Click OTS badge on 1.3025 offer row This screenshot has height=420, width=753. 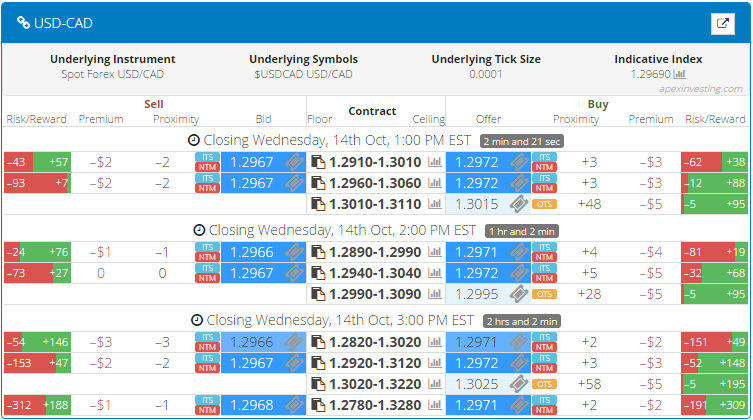coord(544,383)
